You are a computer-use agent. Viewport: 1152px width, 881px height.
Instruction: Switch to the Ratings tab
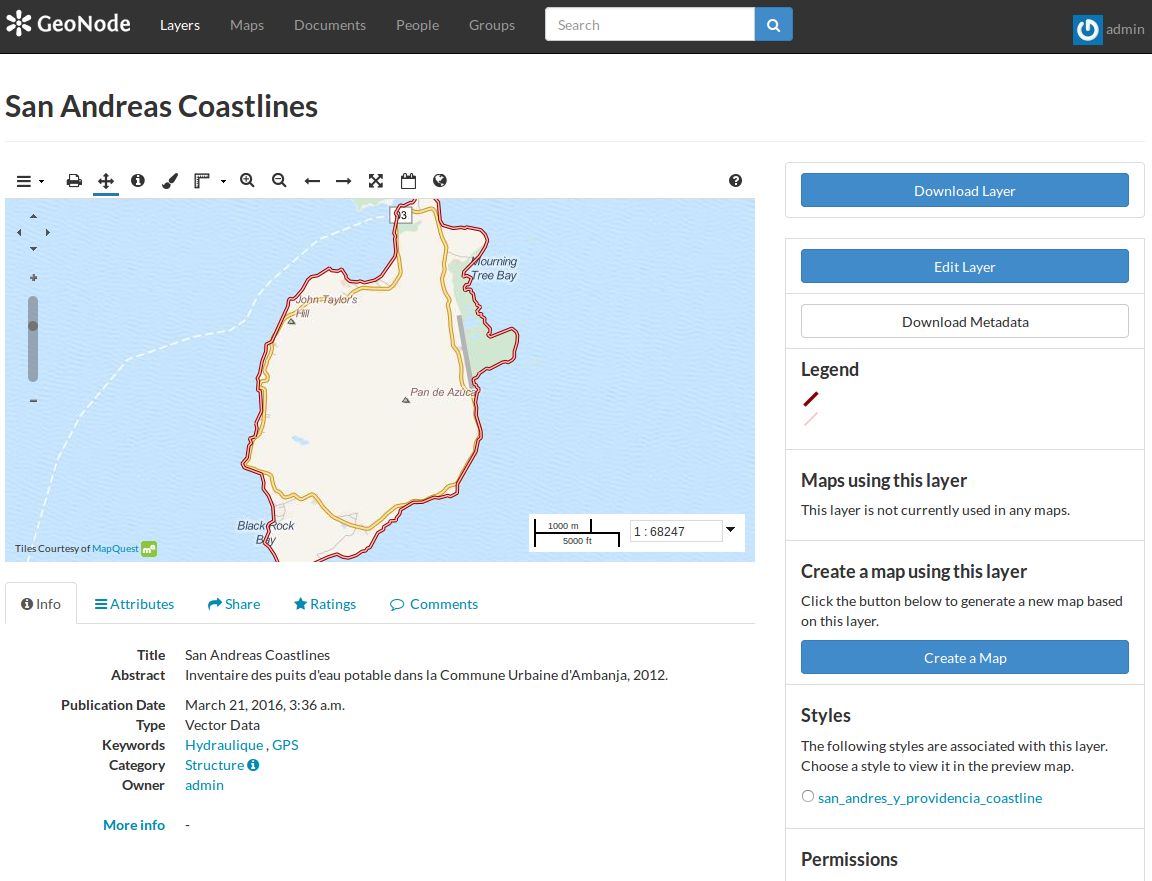[x=325, y=603]
